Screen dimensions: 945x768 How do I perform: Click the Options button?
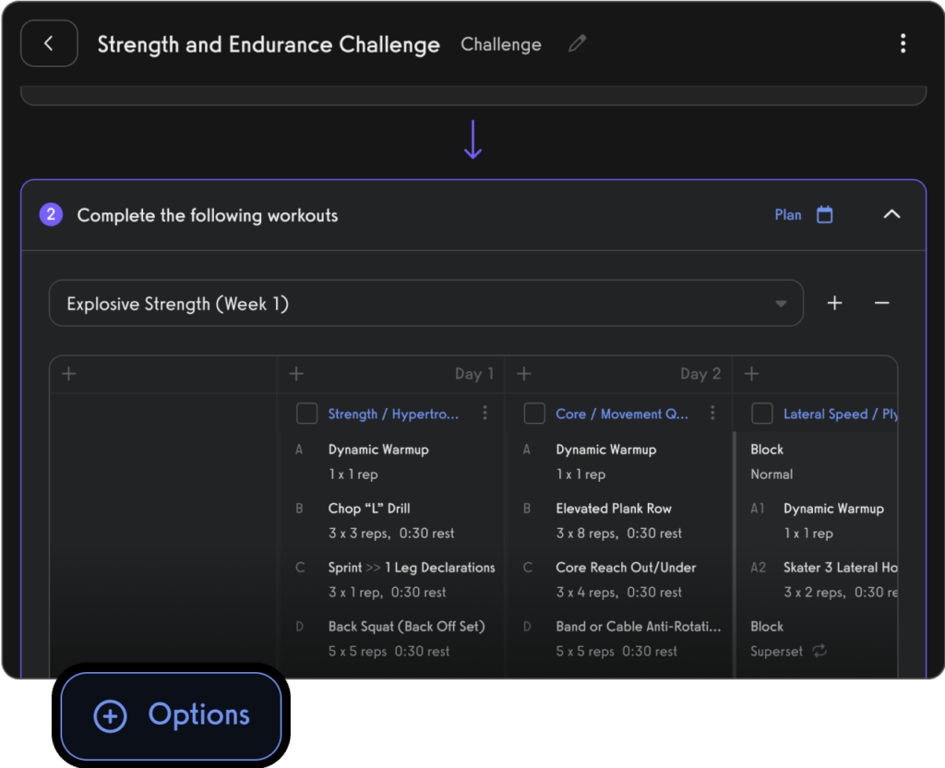click(x=171, y=715)
